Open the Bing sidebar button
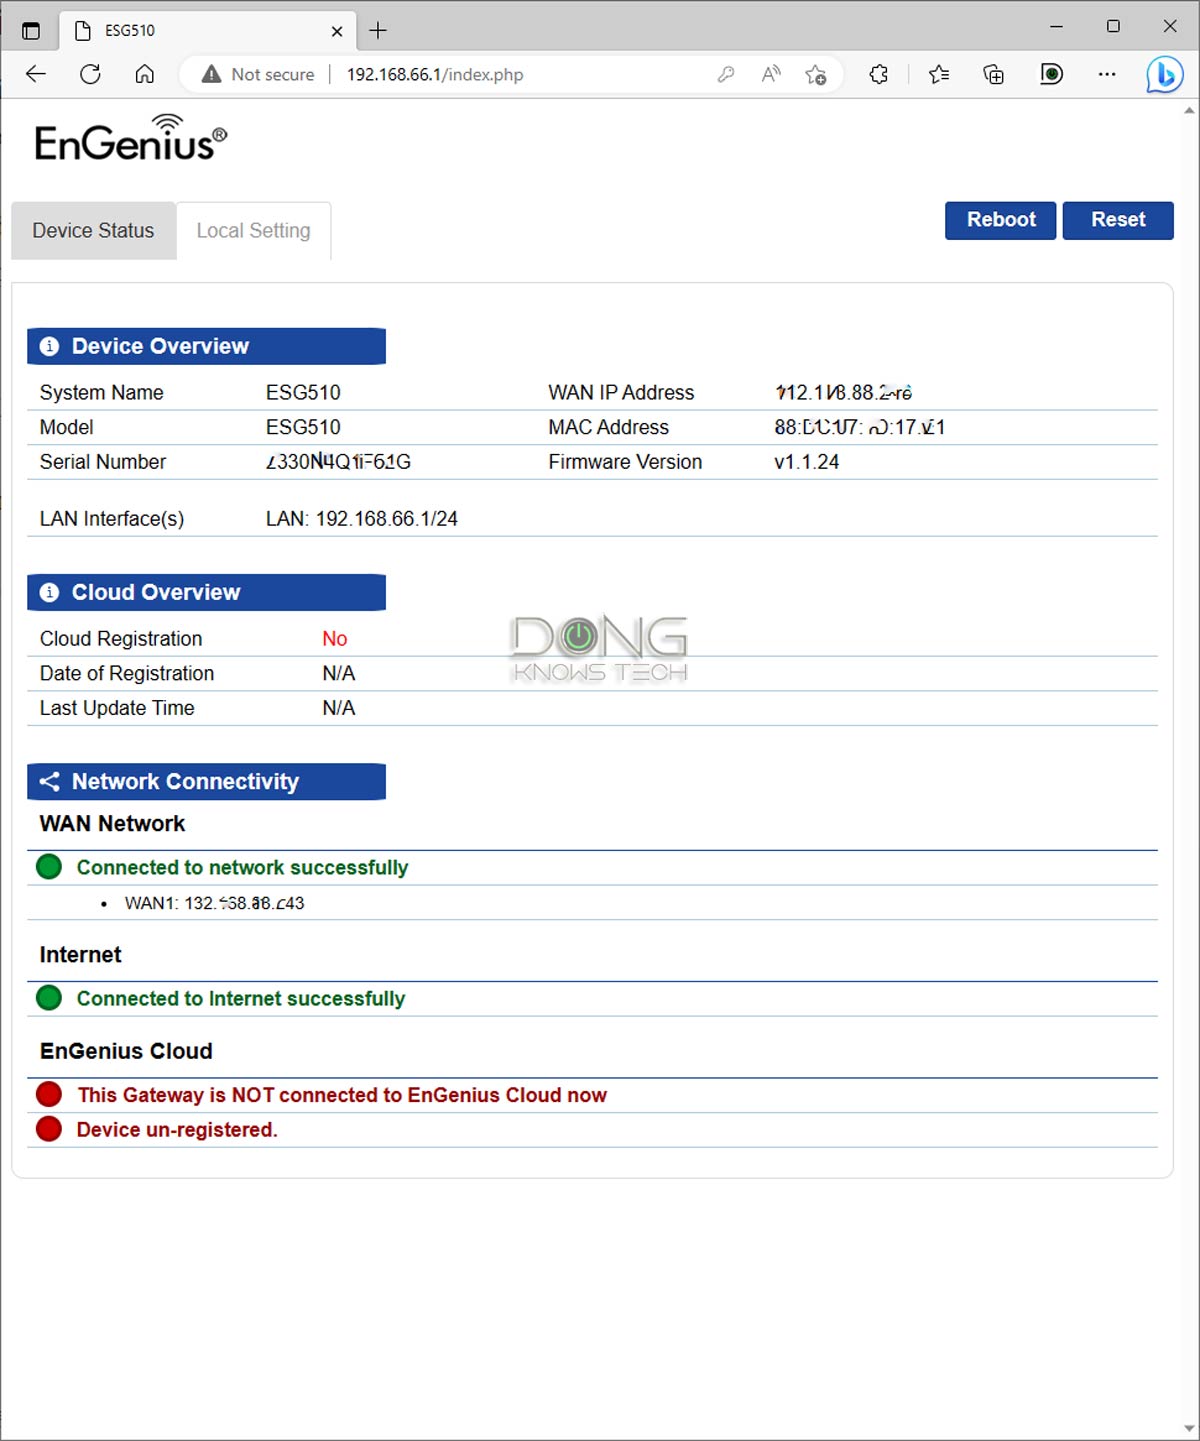1200x1441 pixels. pyautogui.click(x=1164, y=75)
